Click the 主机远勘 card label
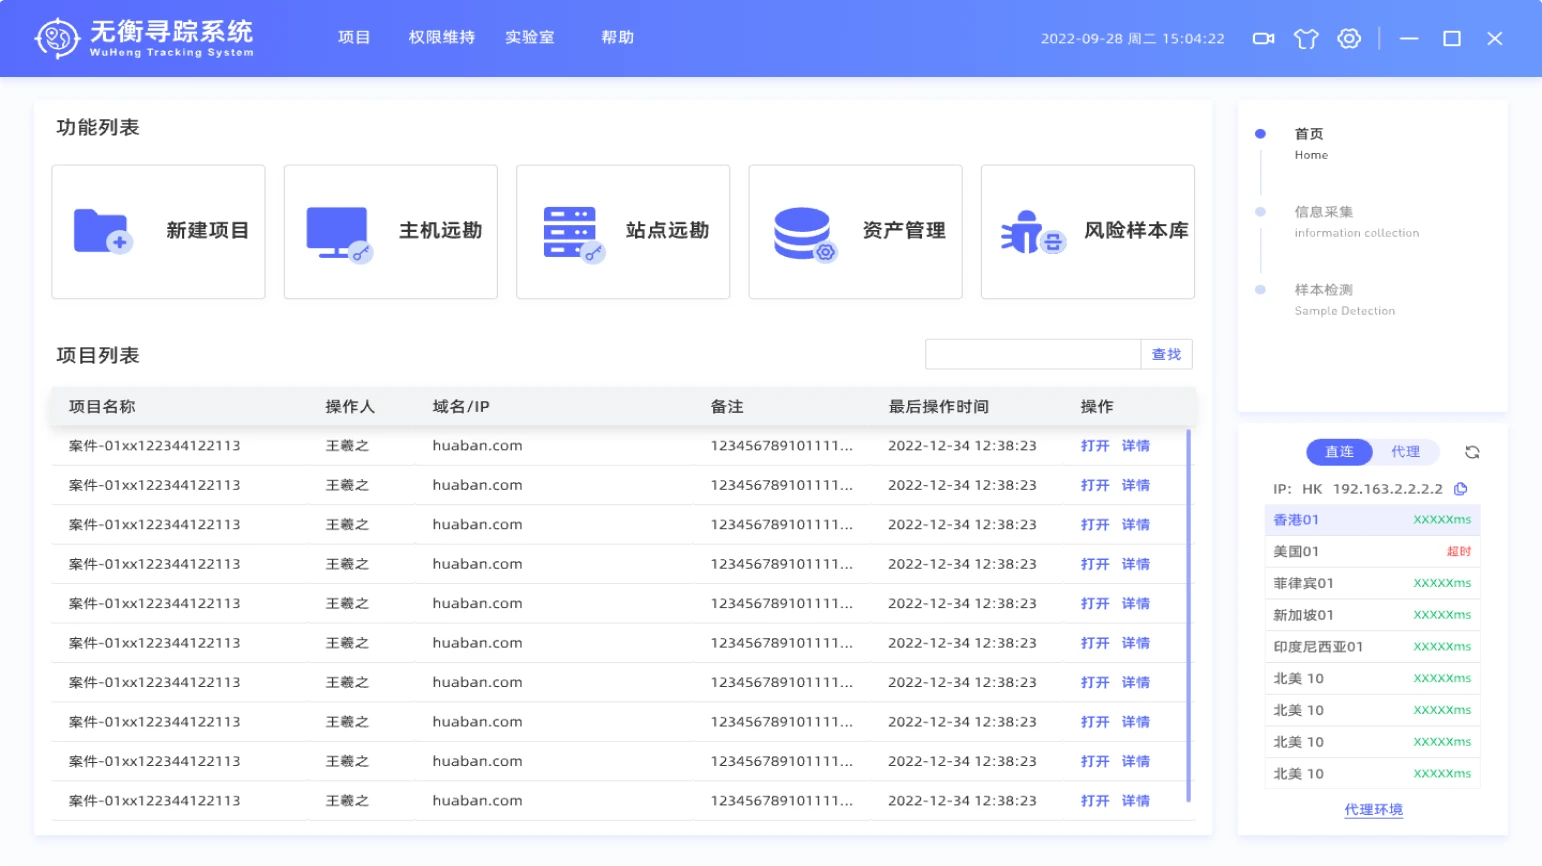 coord(441,231)
